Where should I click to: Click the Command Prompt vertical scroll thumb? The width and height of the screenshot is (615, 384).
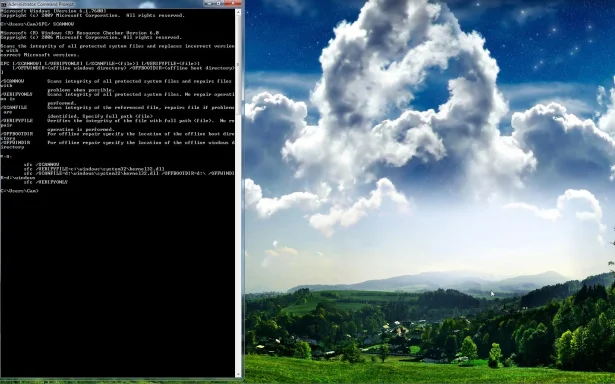(238, 66)
